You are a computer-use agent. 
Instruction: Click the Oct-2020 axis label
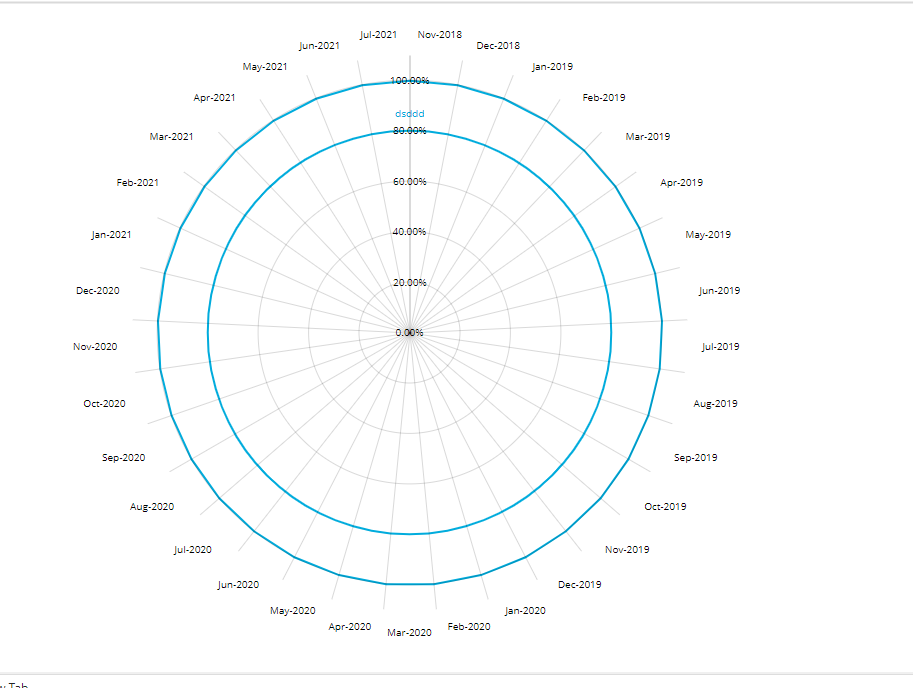(x=104, y=403)
